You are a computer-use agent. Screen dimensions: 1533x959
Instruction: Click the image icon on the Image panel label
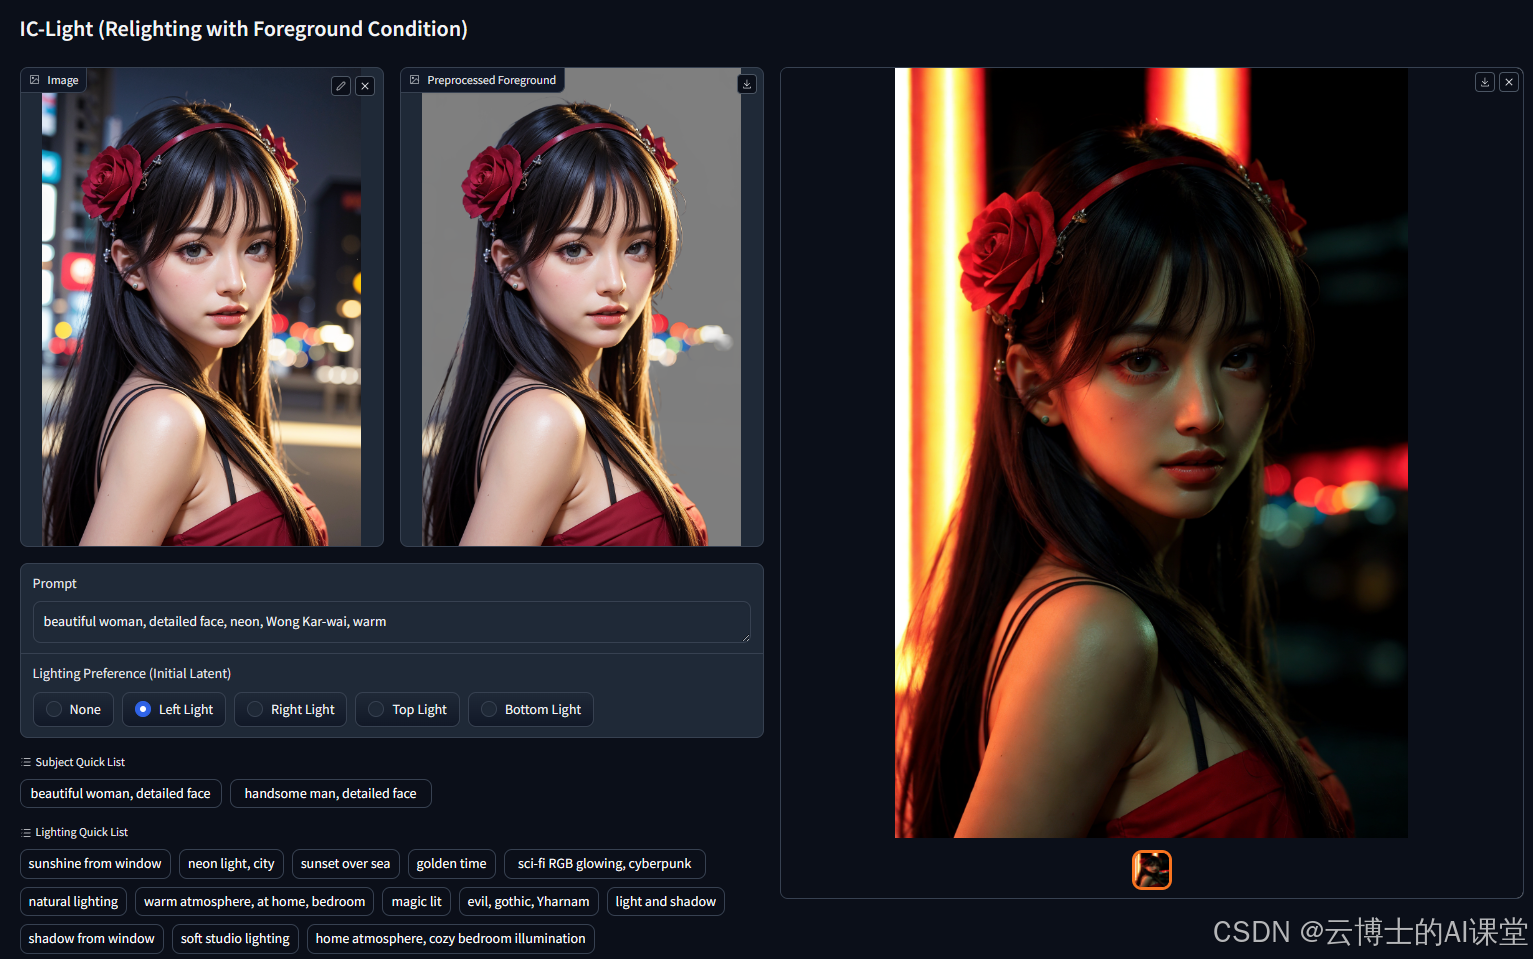click(x=36, y=79)
